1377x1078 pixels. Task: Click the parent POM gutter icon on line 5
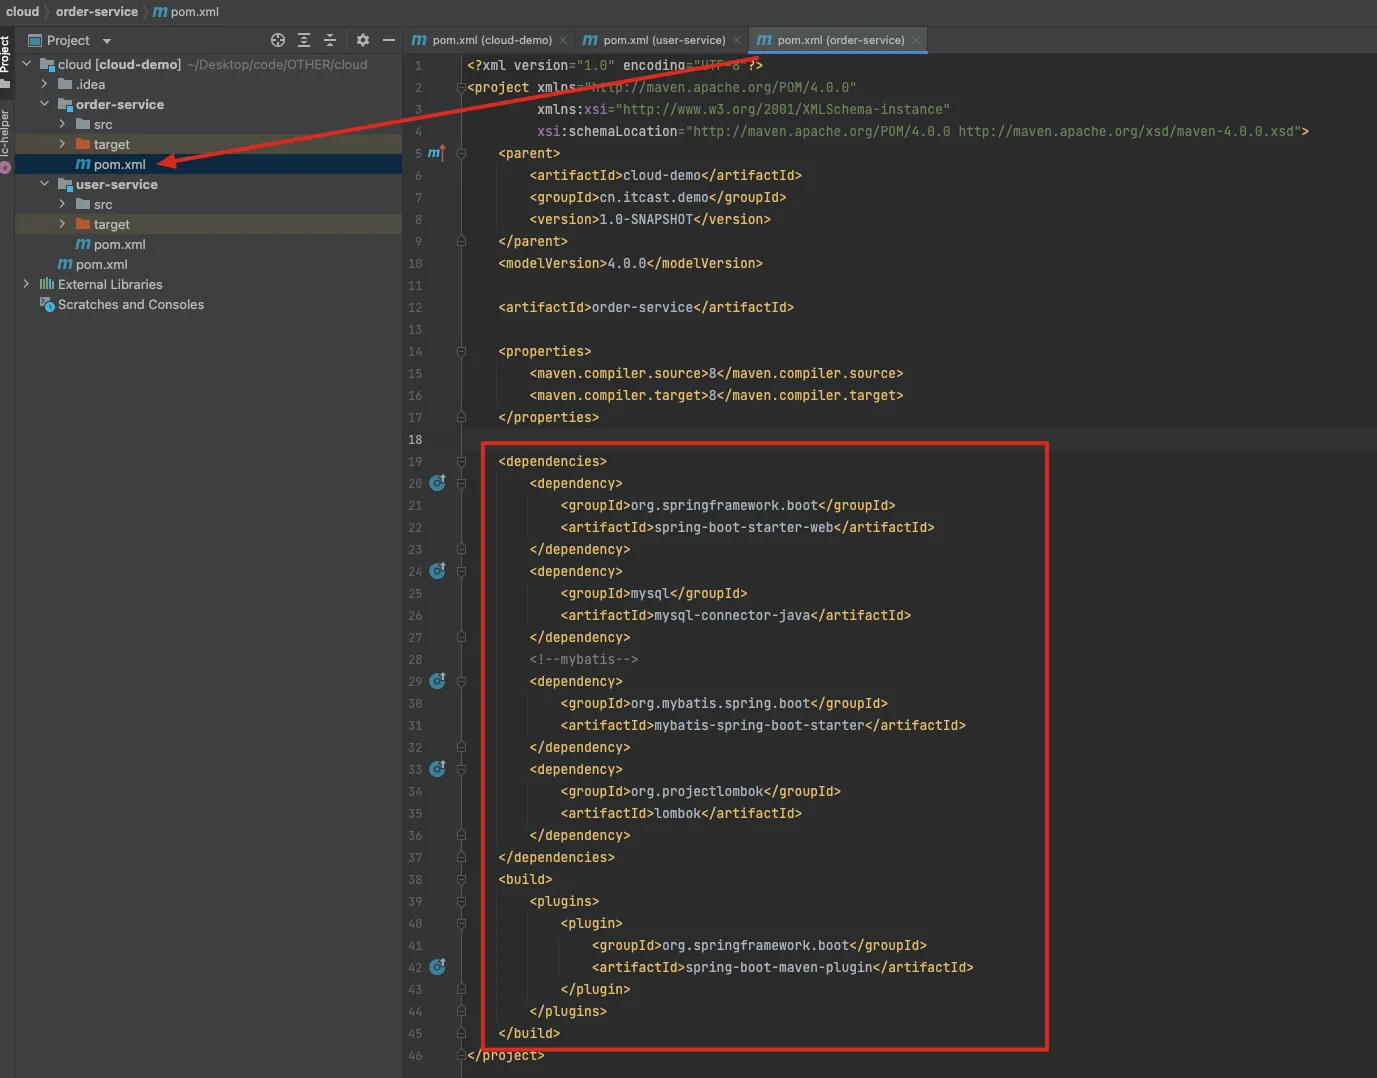pos(436,153)
